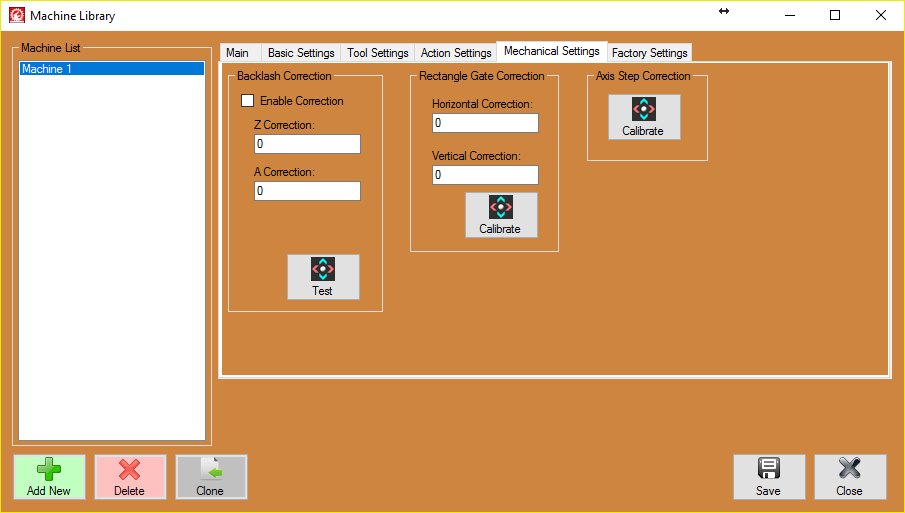Click the Horizontal Correction input field
This screenshot has width=905, height=513.
(485, 123)
